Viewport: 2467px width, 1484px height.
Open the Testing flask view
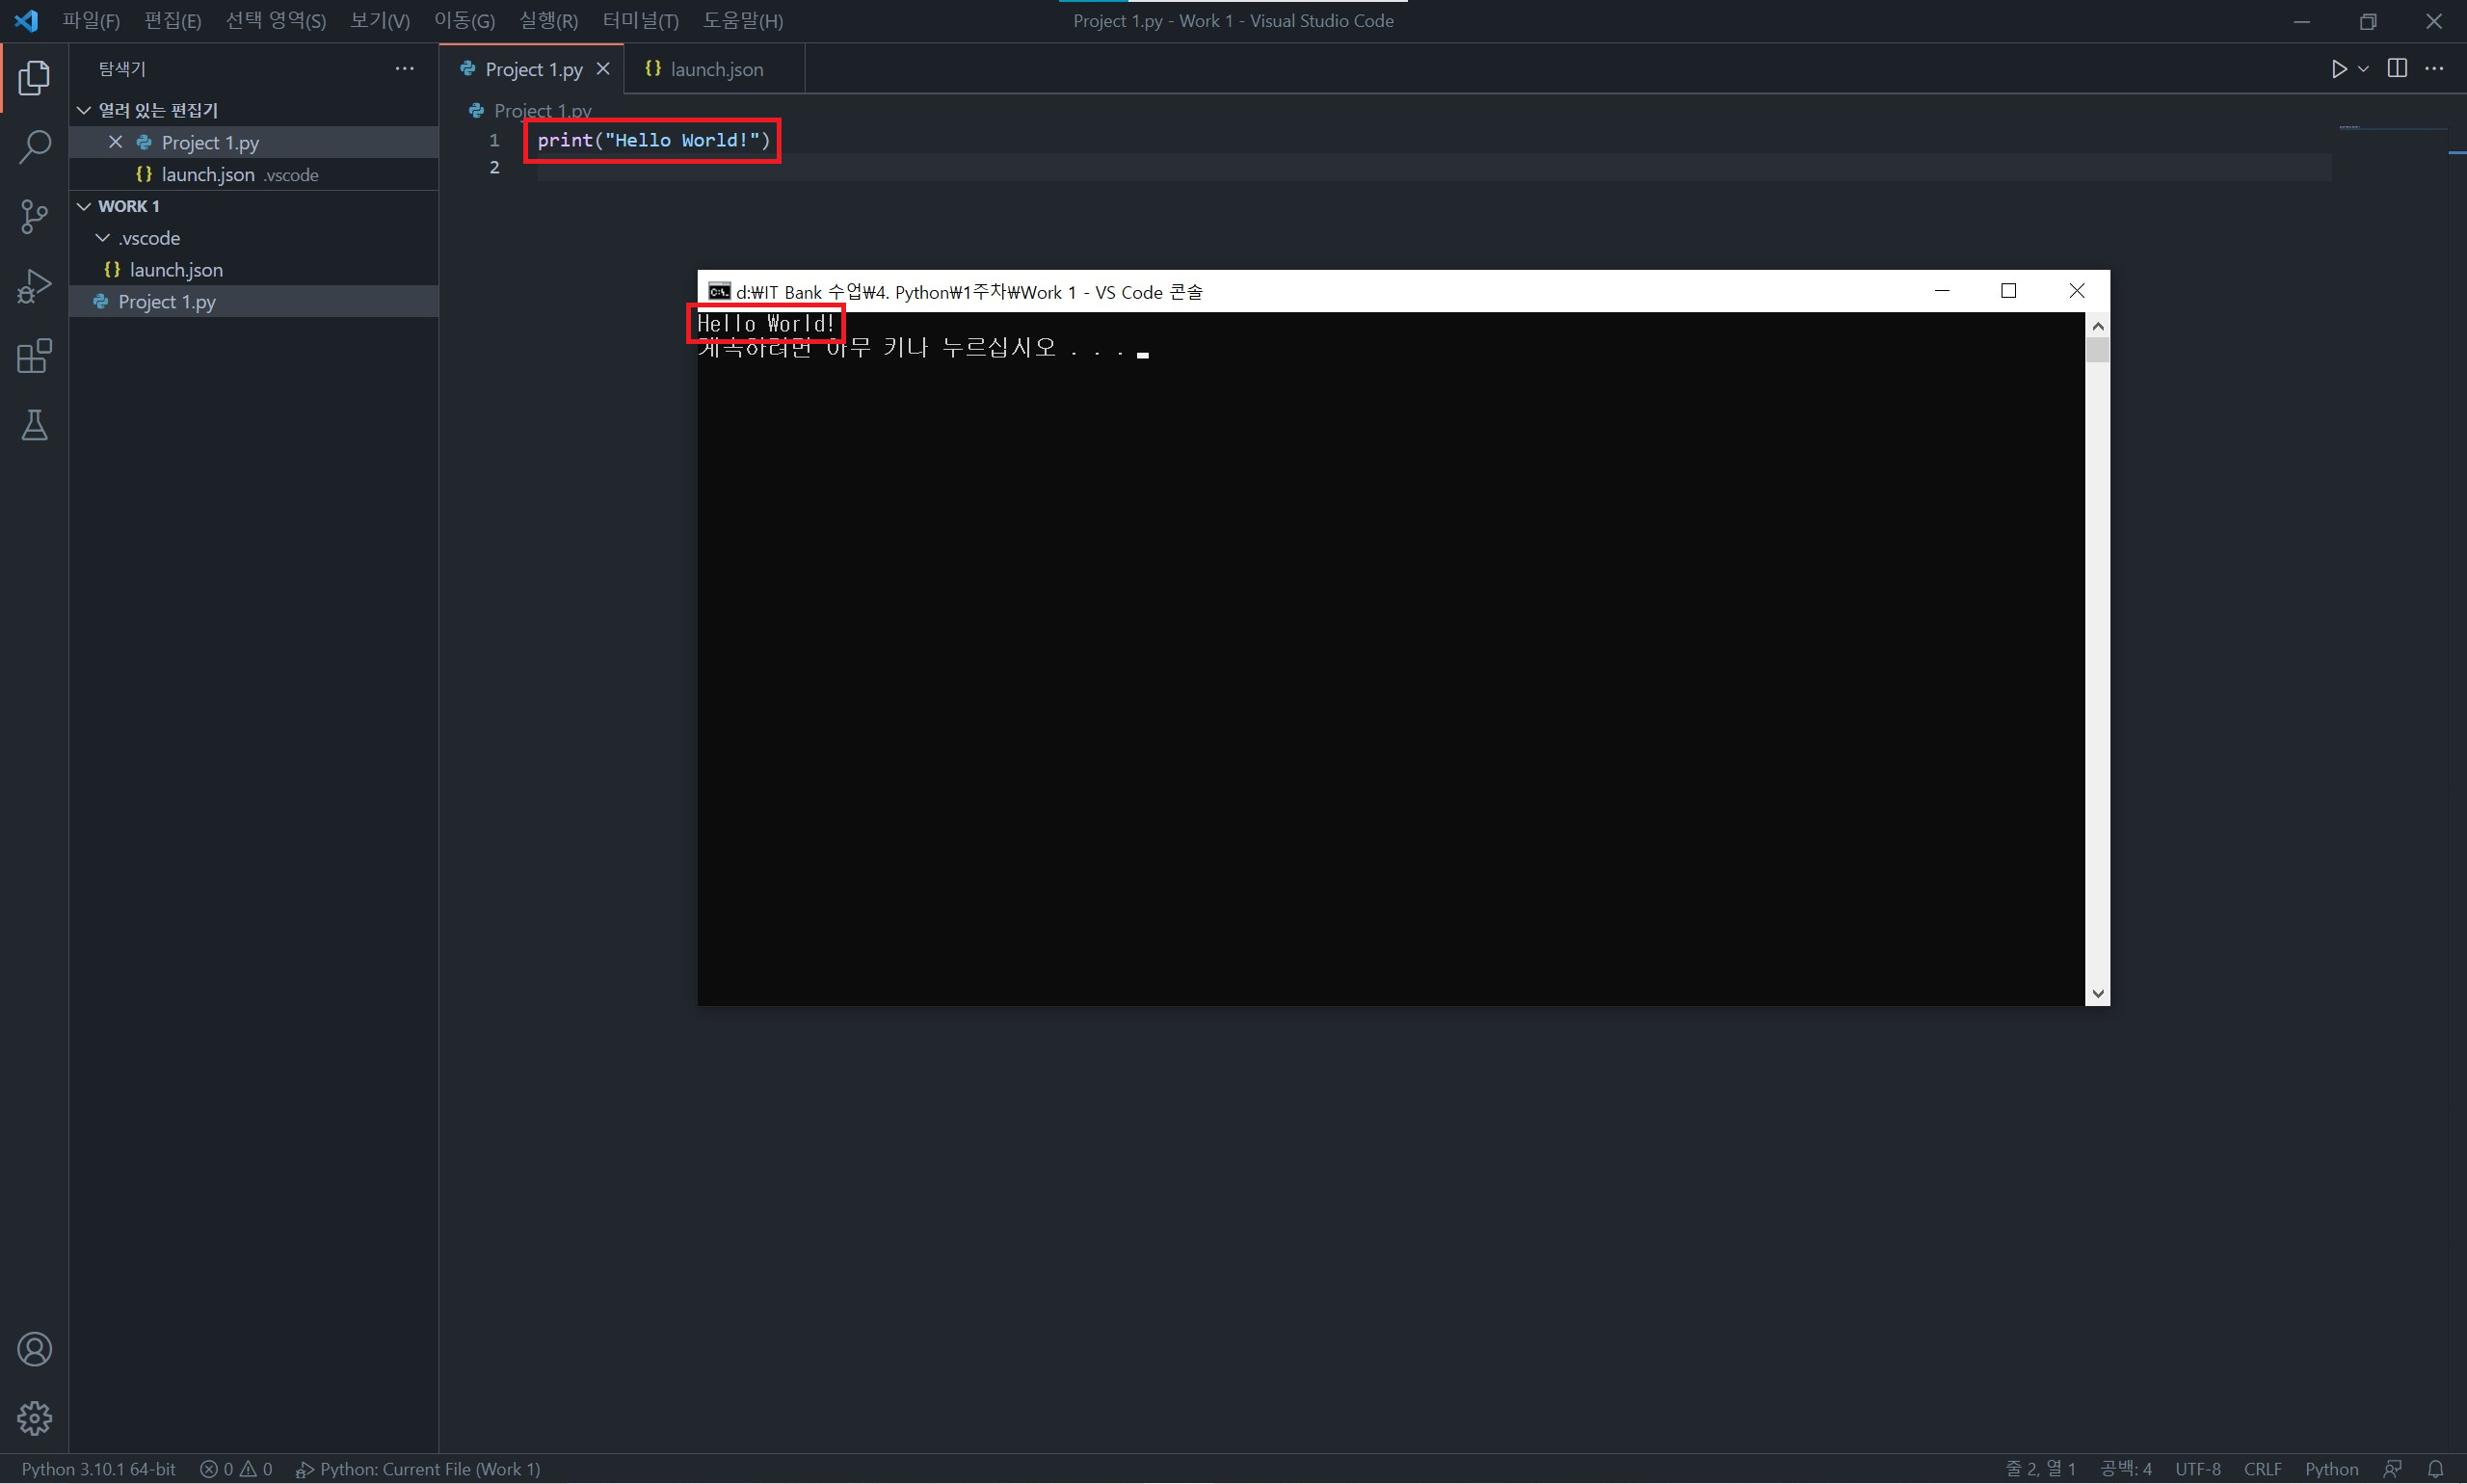34,426
